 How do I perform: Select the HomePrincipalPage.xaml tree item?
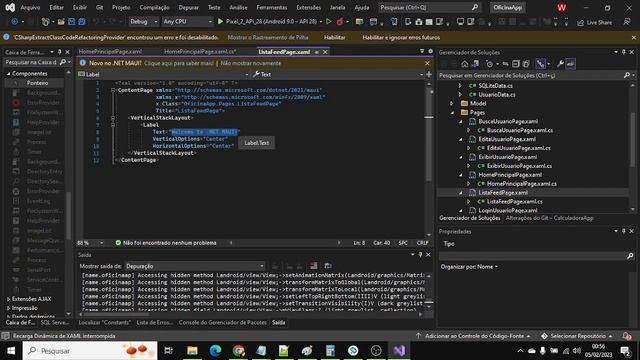[x=510, y=175]
